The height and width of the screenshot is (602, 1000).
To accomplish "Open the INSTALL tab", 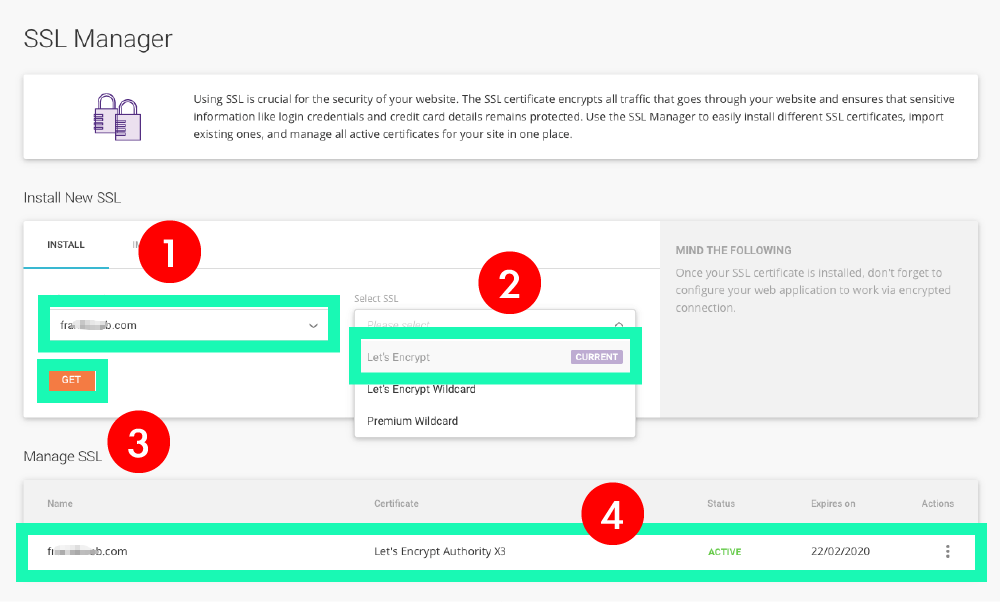I will tap(66, 245).
